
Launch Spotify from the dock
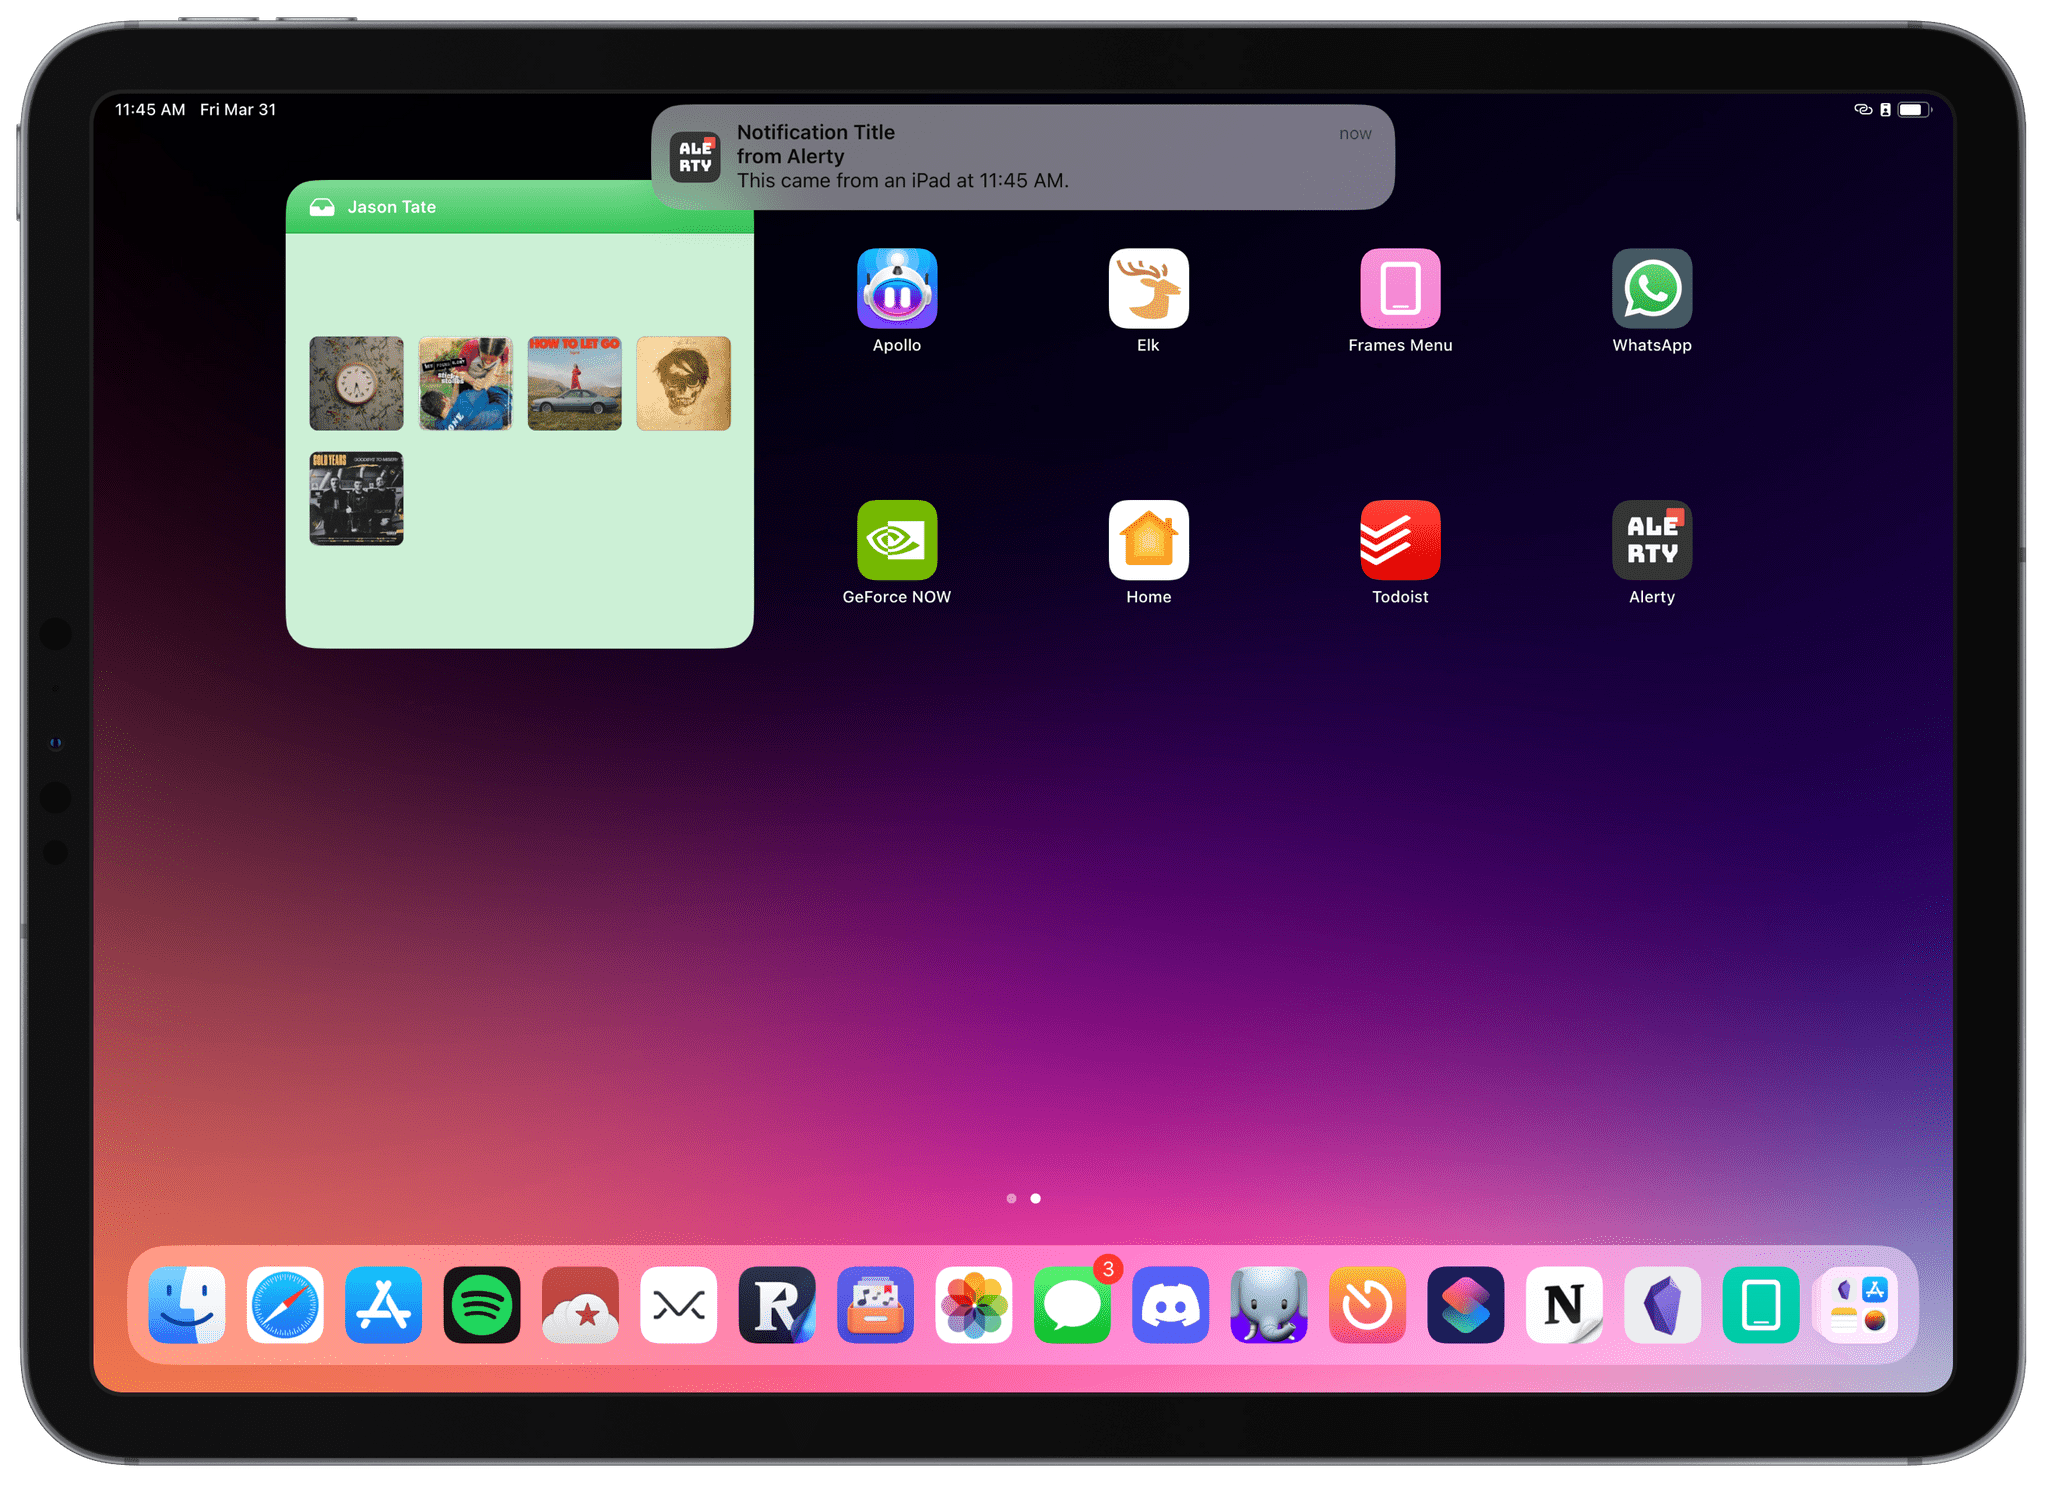pyautogui.click(x=482, y=1305)
